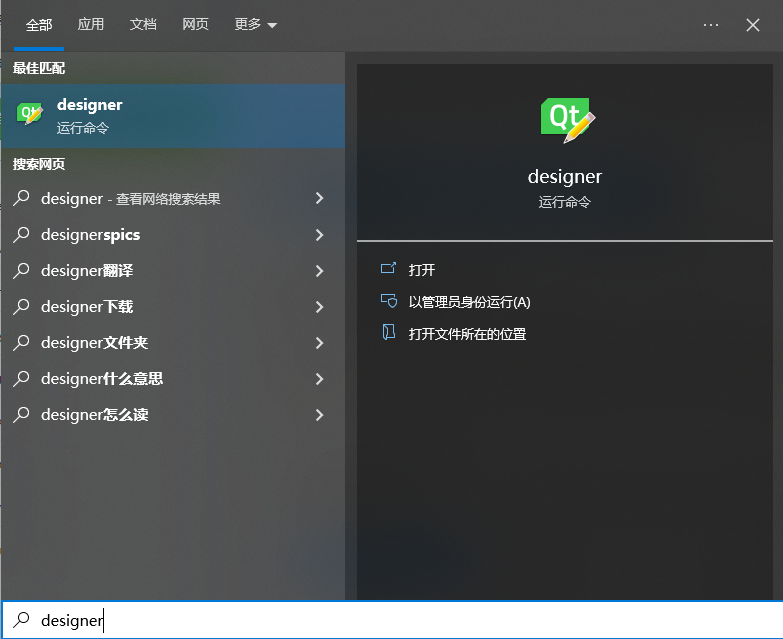Screen dimensions: 783x639
Task: Click search icon beside designer文件夹
Action: tap(21, 342)
